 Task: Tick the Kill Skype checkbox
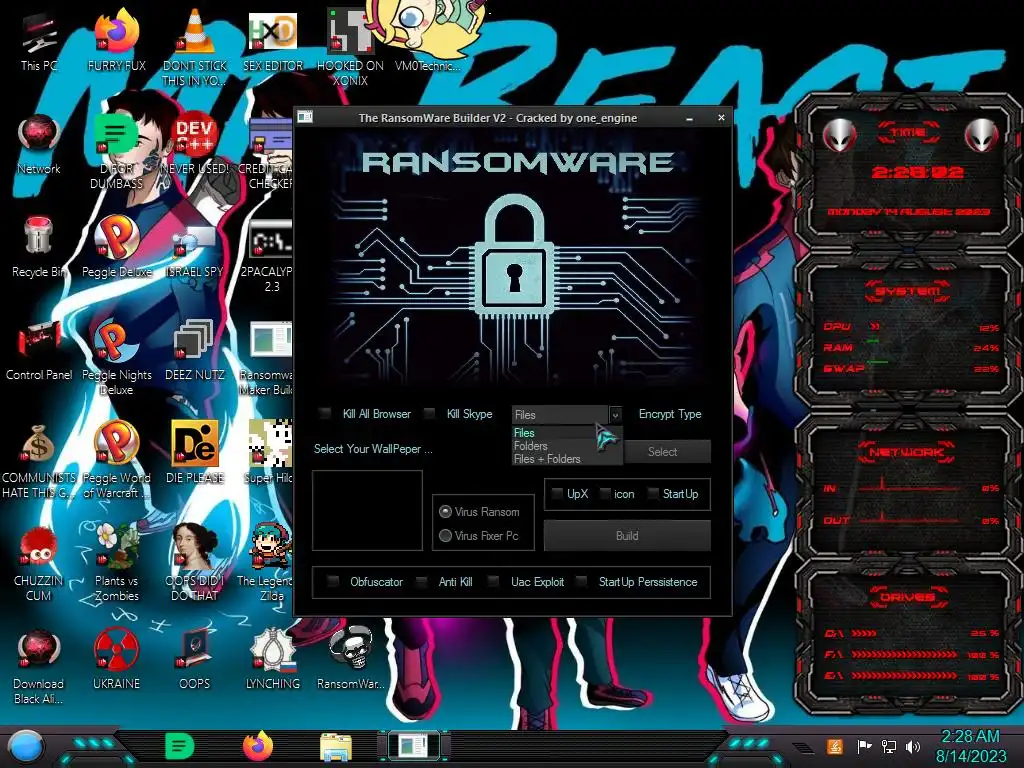[x=429, y=413]
